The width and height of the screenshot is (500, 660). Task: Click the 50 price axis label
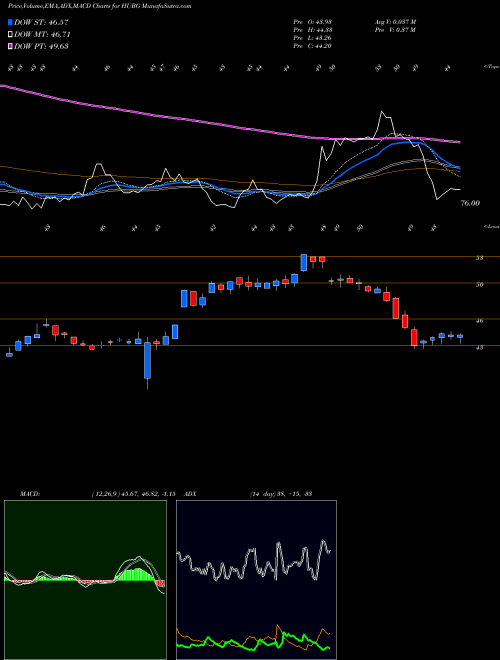[x=479, y=285]
